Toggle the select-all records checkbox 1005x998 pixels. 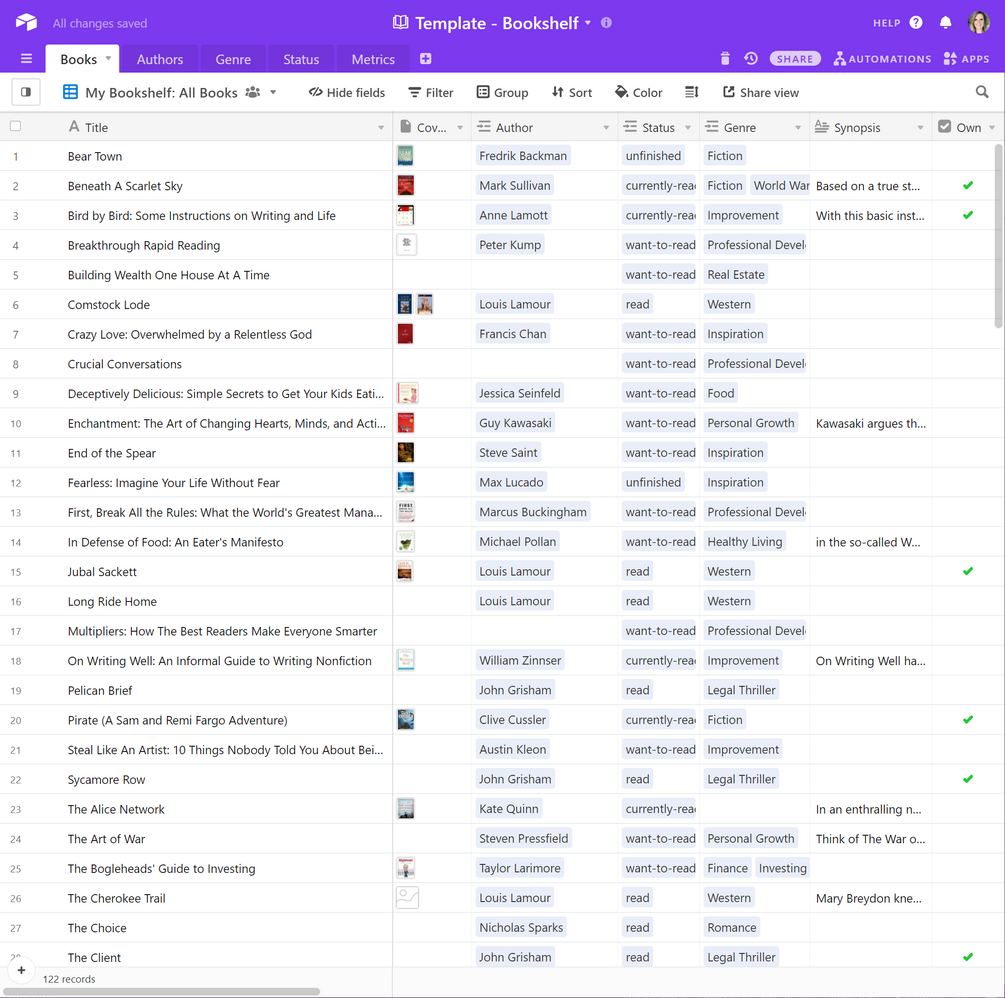tap(15, 126)
